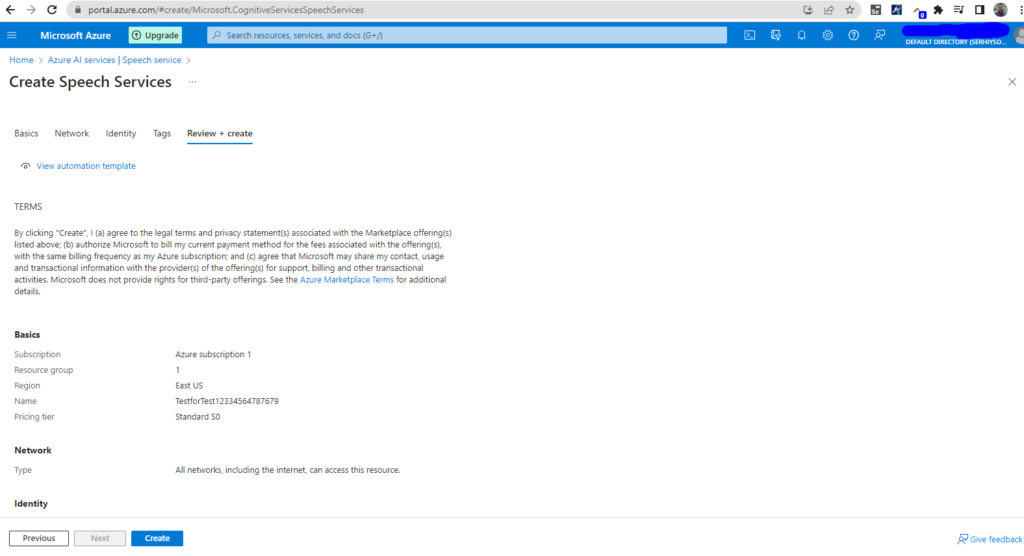Open the browser extensions puzzle icon
This screenshot has height=556, width=1024.
[x=938, y=10]
